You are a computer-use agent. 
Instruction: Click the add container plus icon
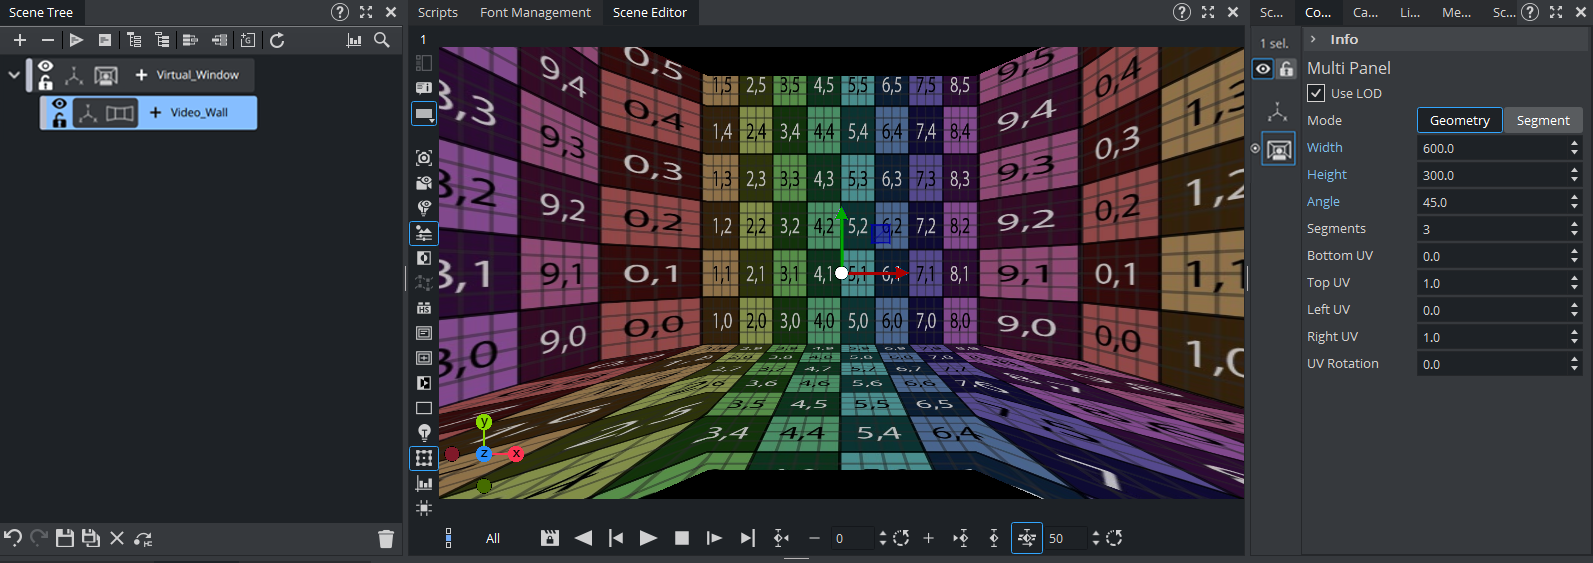20,40
